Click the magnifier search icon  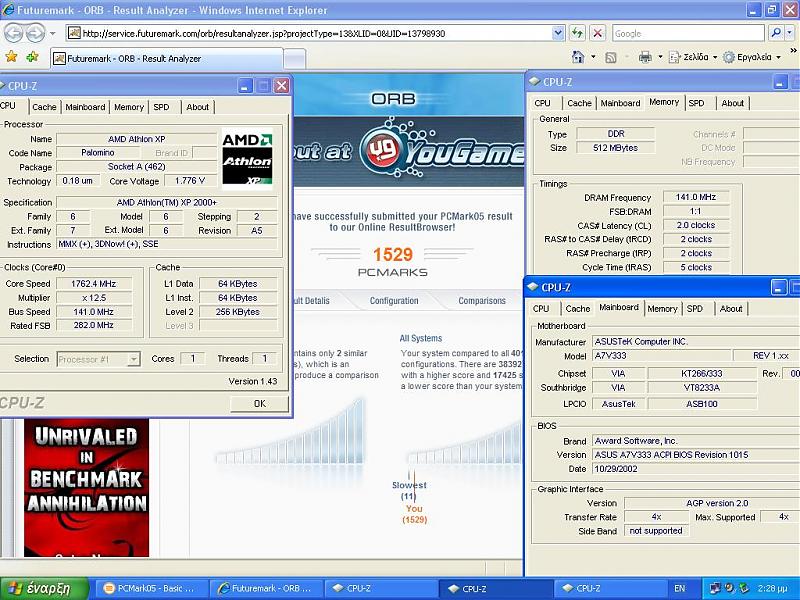click(x=776, y=34)
